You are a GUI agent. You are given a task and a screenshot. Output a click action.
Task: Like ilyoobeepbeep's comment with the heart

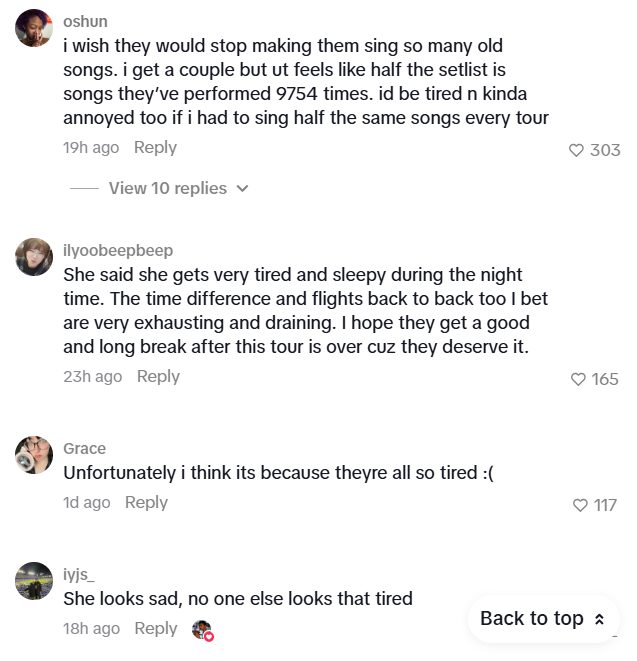point(577,379)
